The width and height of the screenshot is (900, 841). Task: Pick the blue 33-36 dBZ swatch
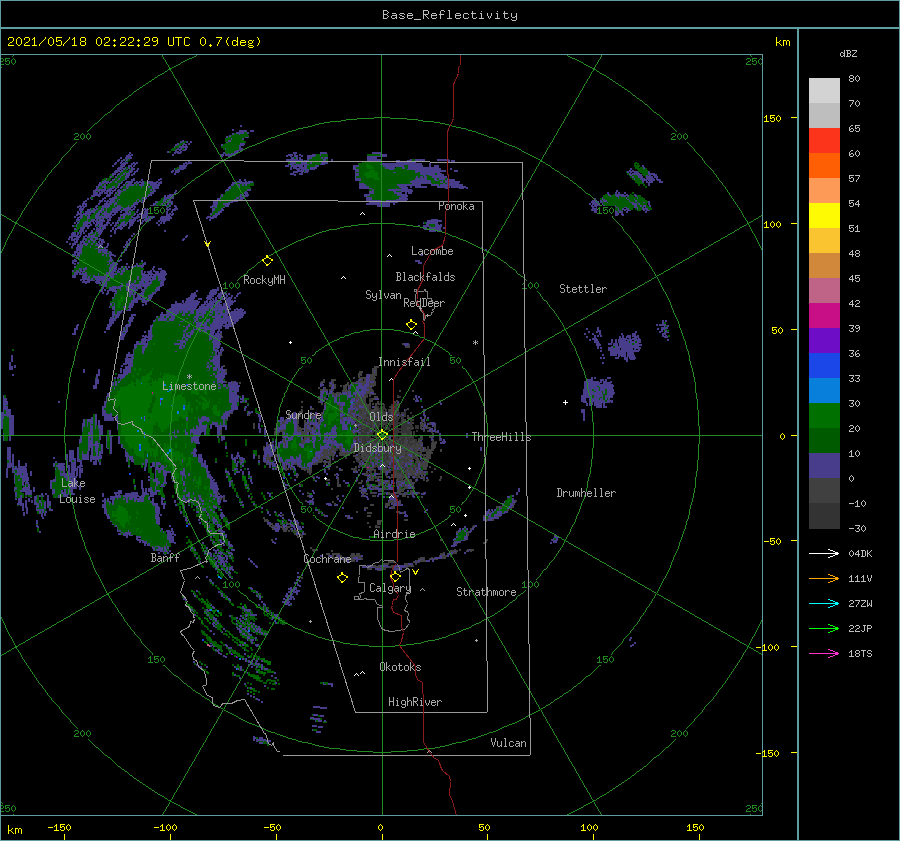824,366
